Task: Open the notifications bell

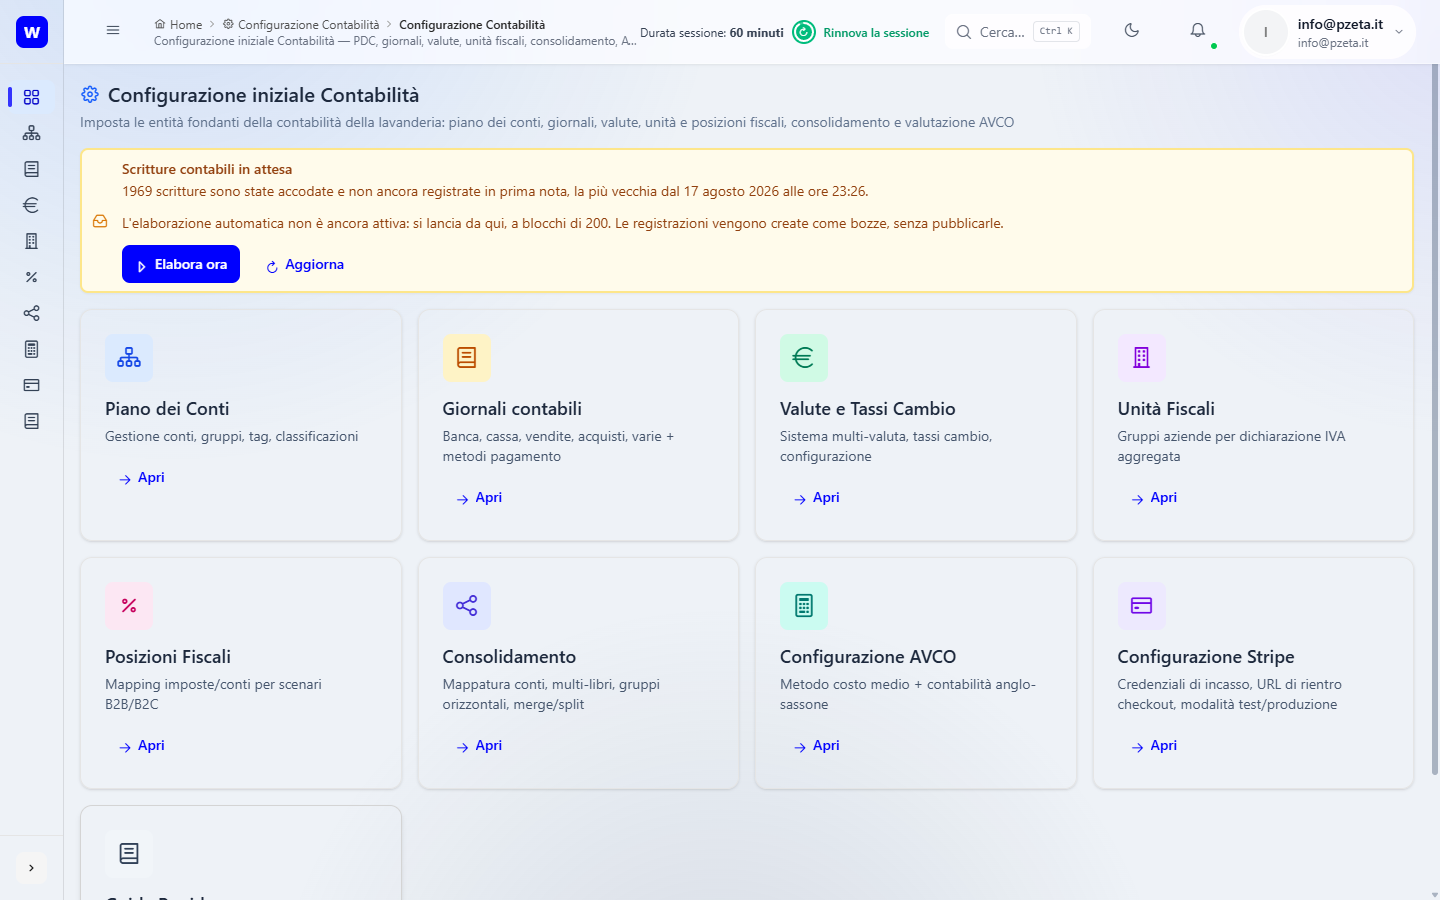Action: pos(1198,31)
